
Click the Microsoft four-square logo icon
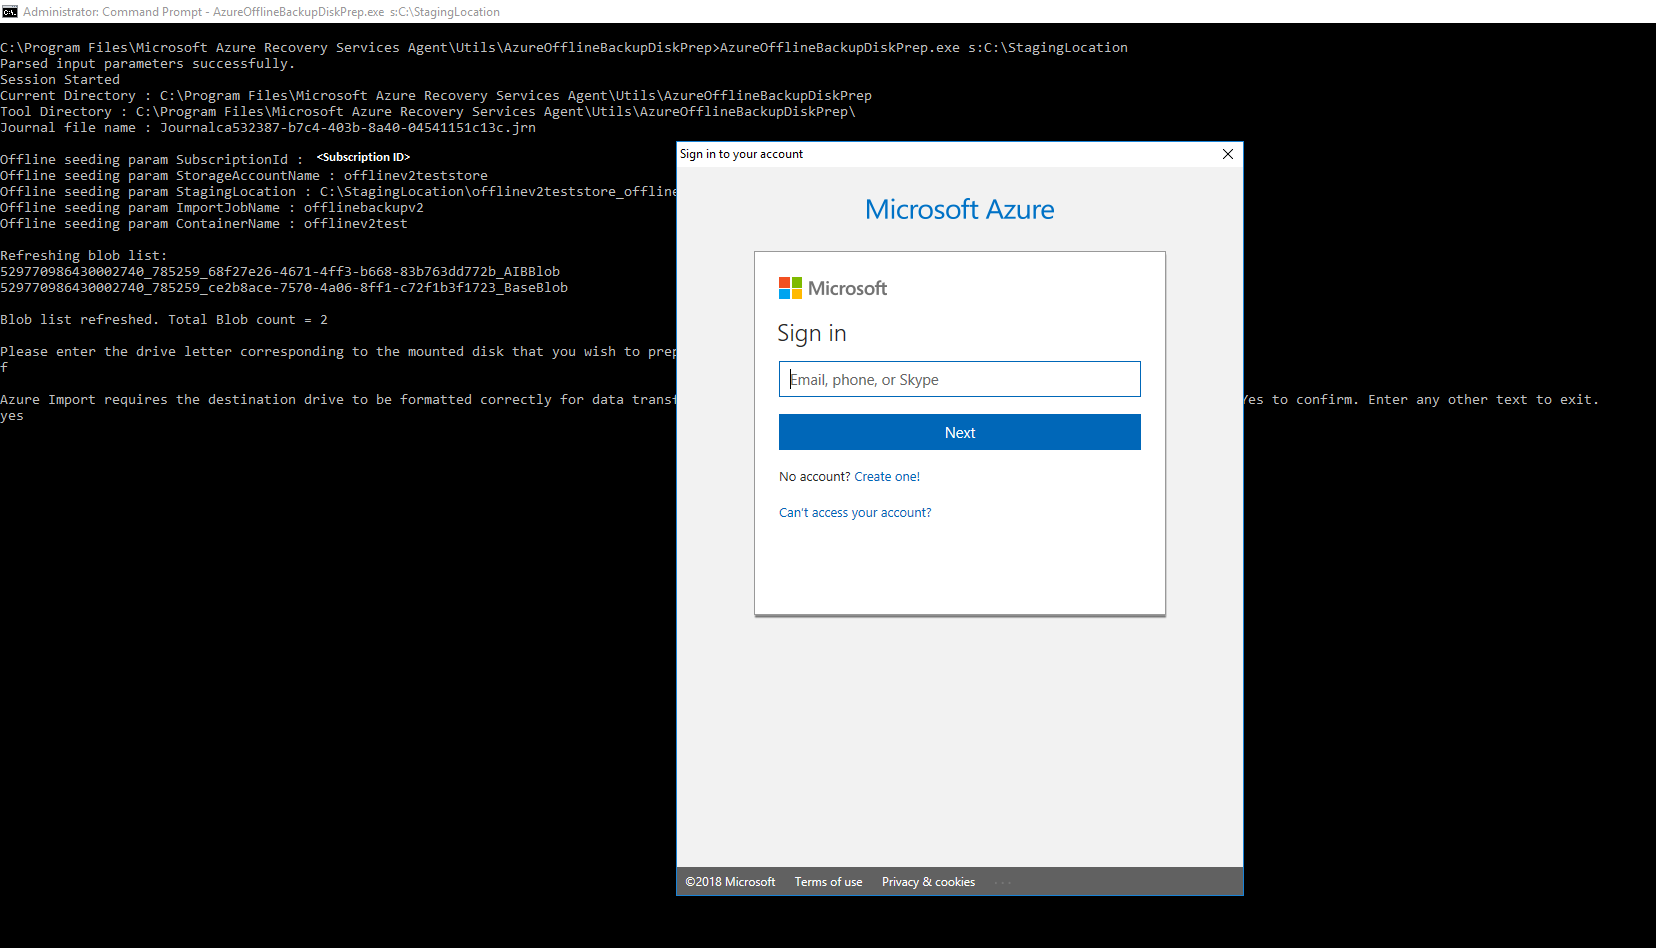coord(790,288)
